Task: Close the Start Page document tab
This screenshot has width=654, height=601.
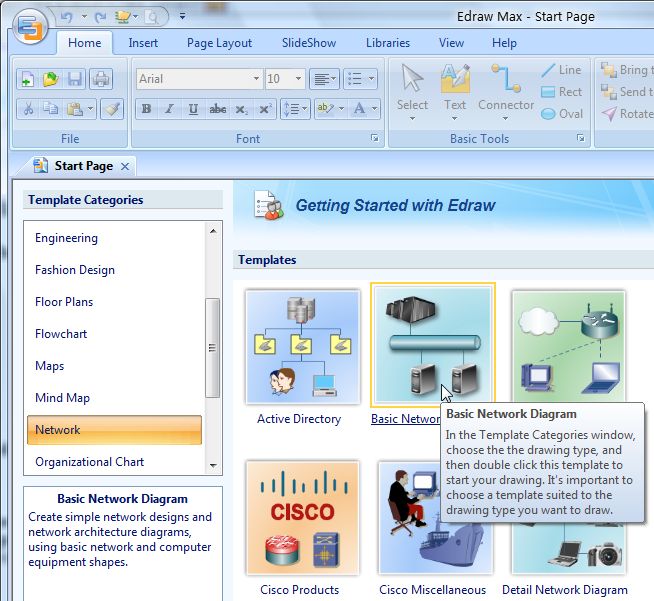Action: (125, 166)
